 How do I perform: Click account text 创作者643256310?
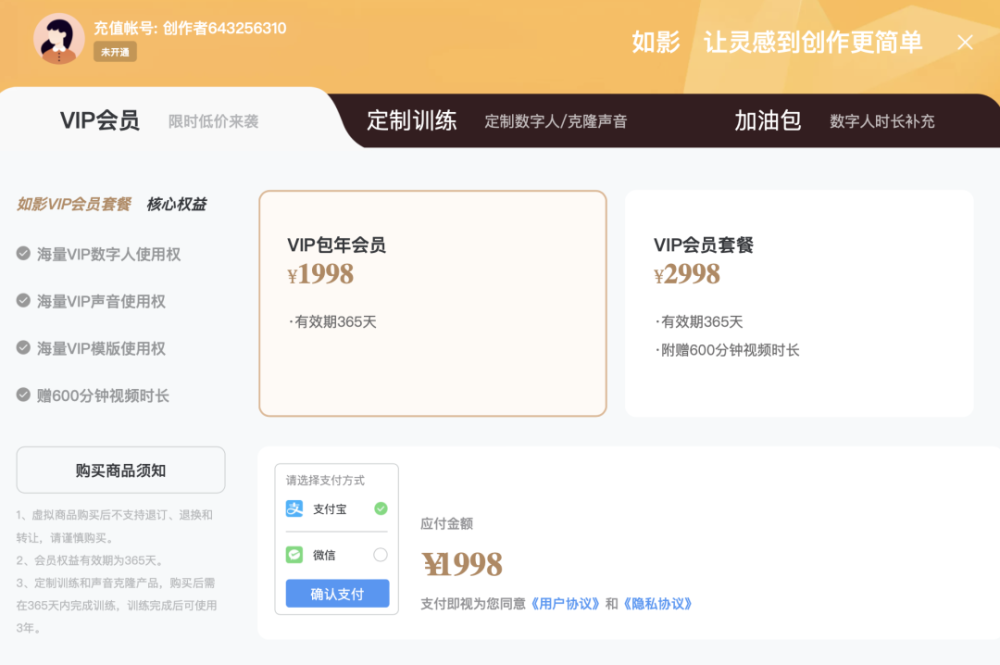click(224, 28)
